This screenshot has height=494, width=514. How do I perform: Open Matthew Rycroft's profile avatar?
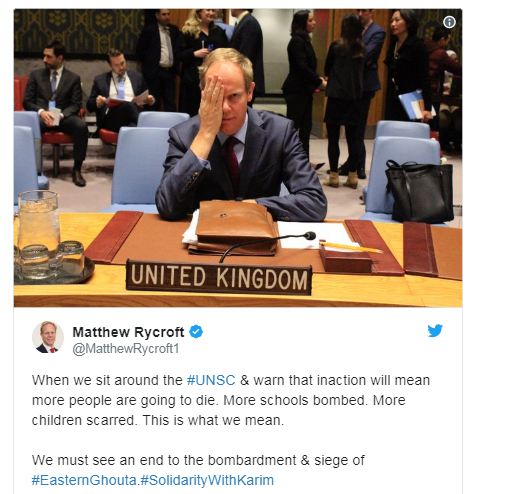[48, 337]
